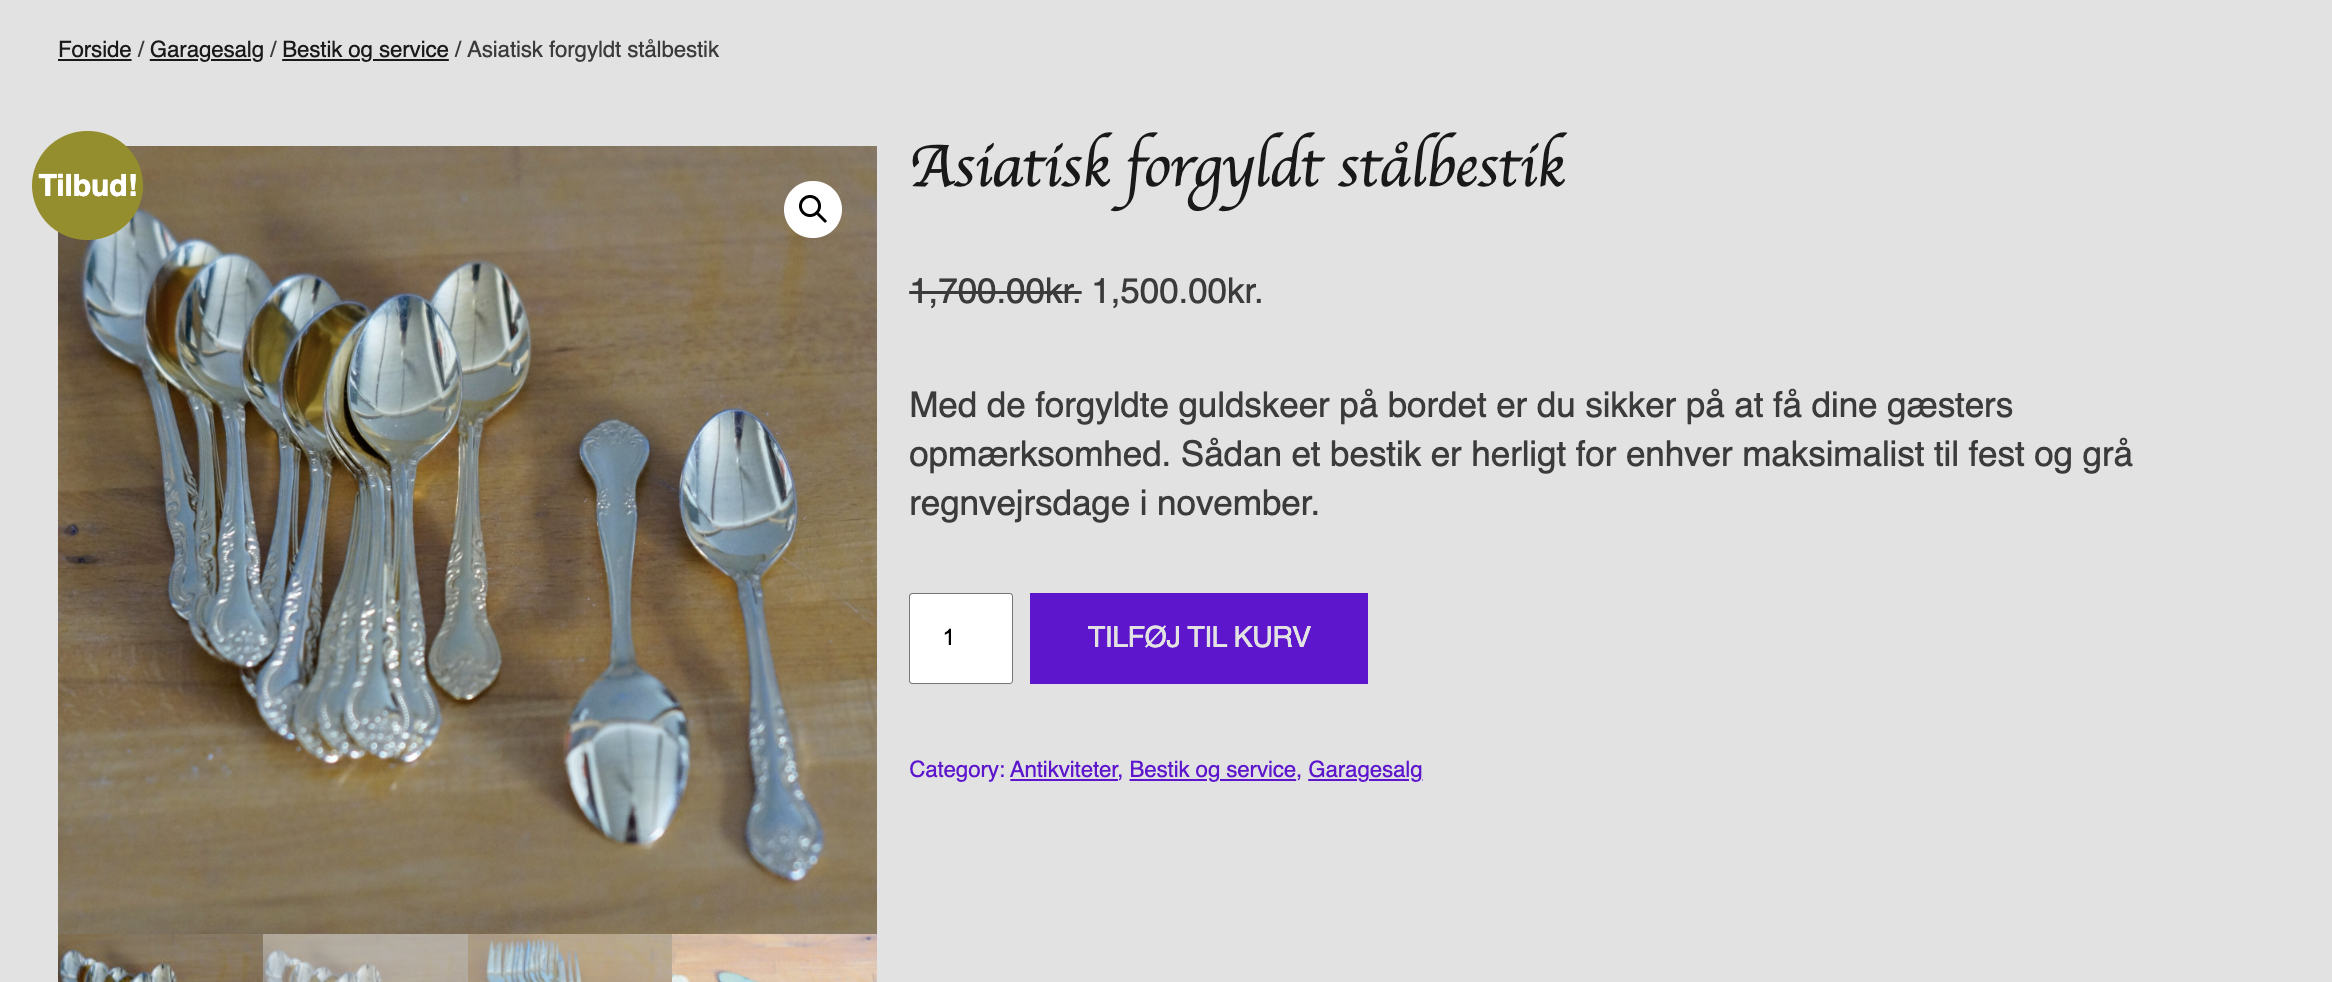Select the struck-through 1,700.00kr. old price
Image resolution: width=2332 pixels, height=982 pixels.
(993, 293)
